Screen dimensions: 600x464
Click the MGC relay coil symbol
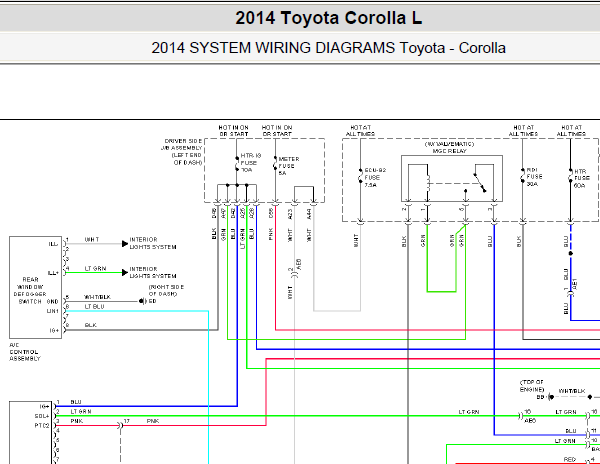tap(428, 183)
